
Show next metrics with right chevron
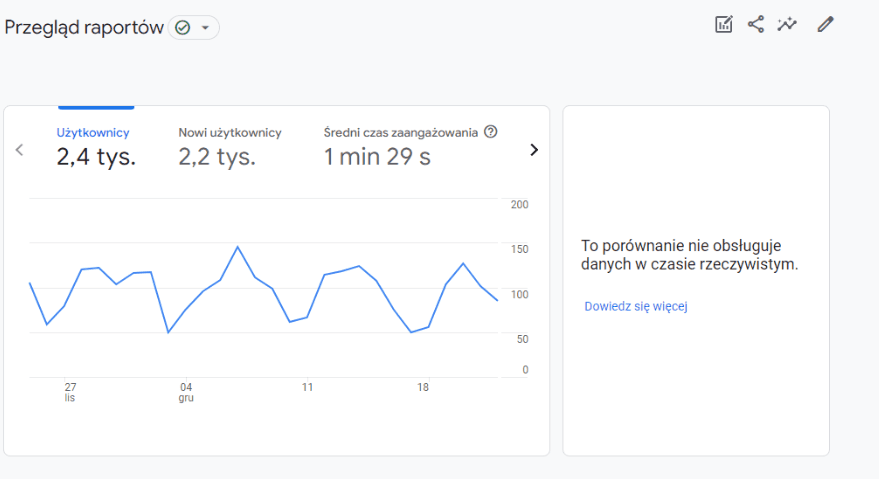tap(533, 150)
